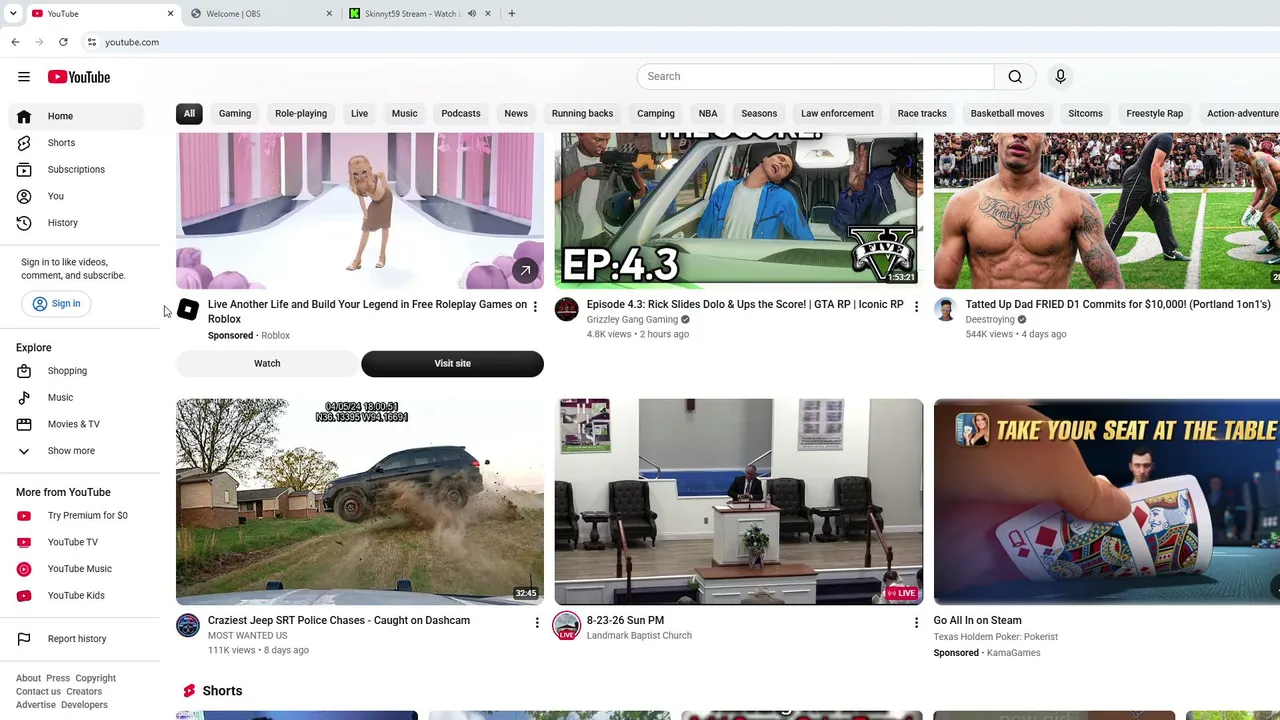Open Tatted Up Dad video title
The height and width of the screenshot is (720, 1280).
click(x=1118, y=304)
